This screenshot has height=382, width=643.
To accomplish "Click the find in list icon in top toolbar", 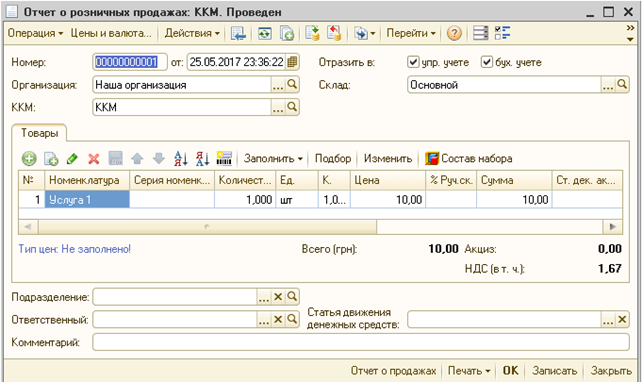I will pyautogui.click(x=238, y=33).
